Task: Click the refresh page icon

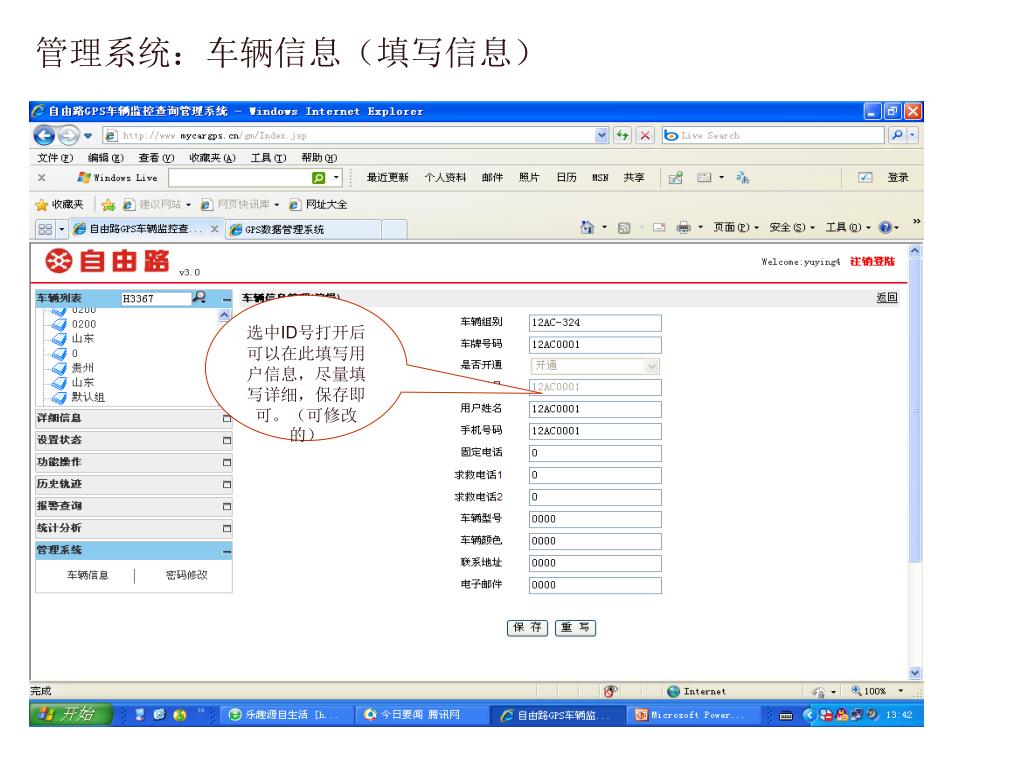Action: point(622,135)
